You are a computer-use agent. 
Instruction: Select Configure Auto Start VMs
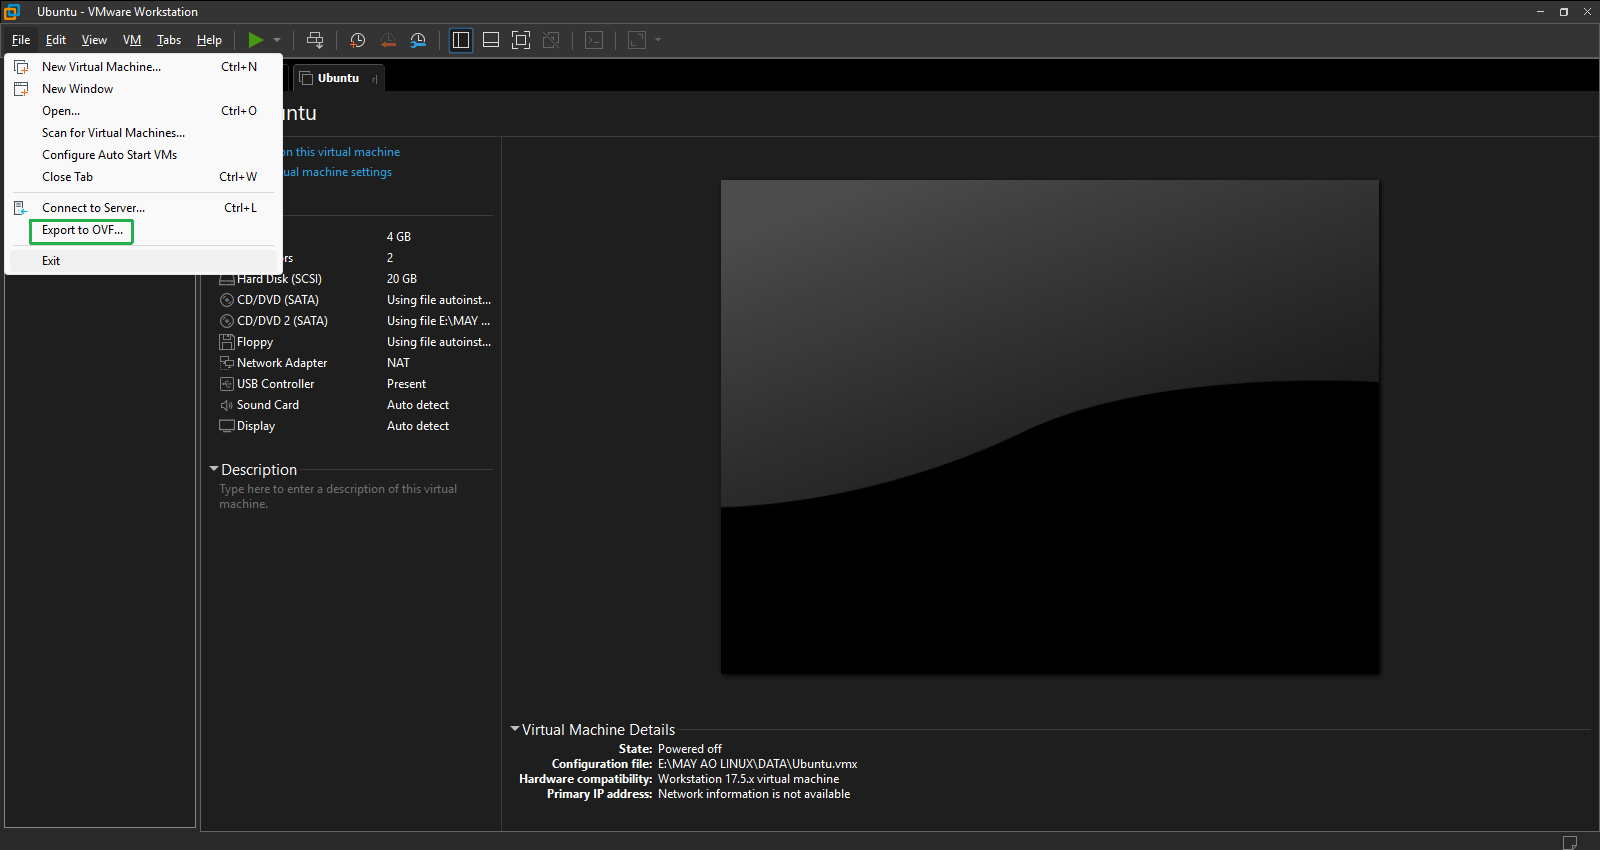click(x=143, y=155)
